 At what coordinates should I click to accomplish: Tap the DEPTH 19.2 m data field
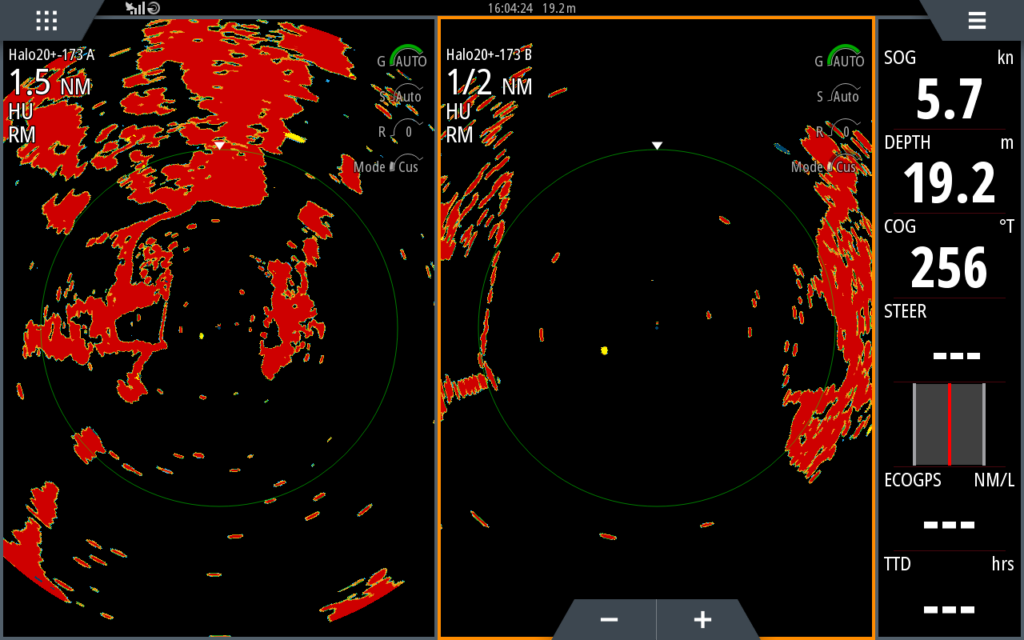click(949, 172)
